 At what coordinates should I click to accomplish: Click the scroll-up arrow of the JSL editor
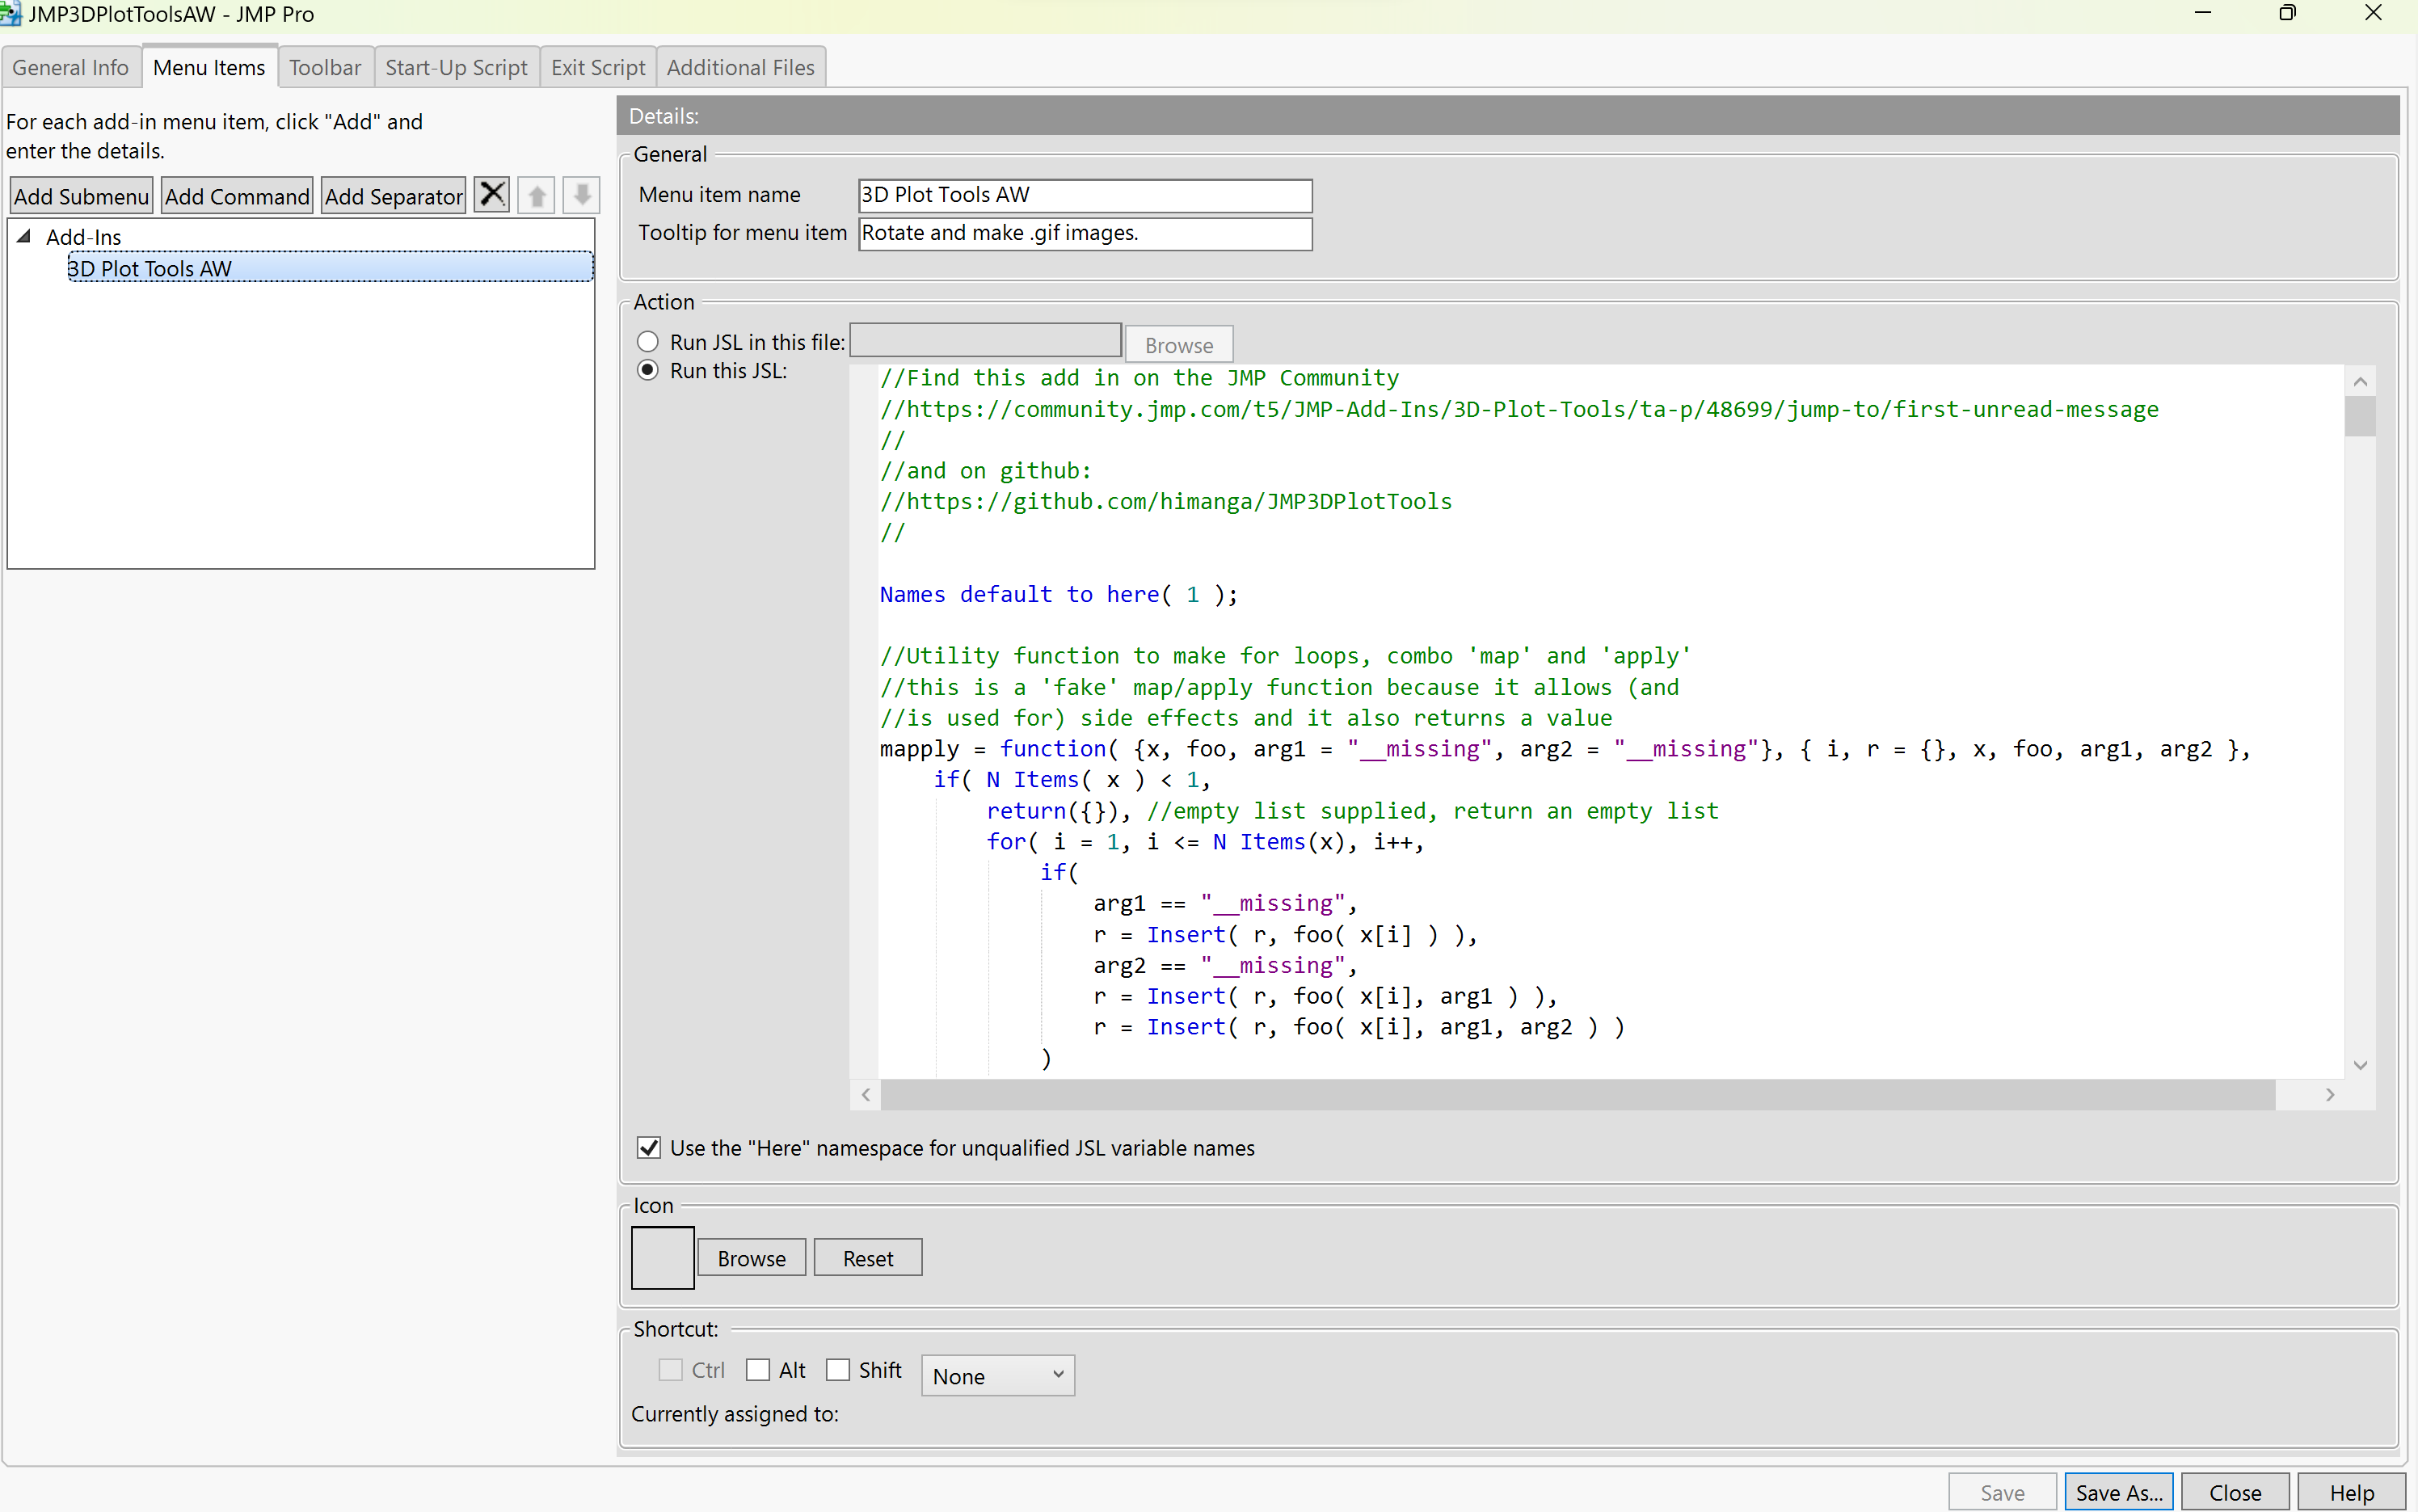(2361, 381)
